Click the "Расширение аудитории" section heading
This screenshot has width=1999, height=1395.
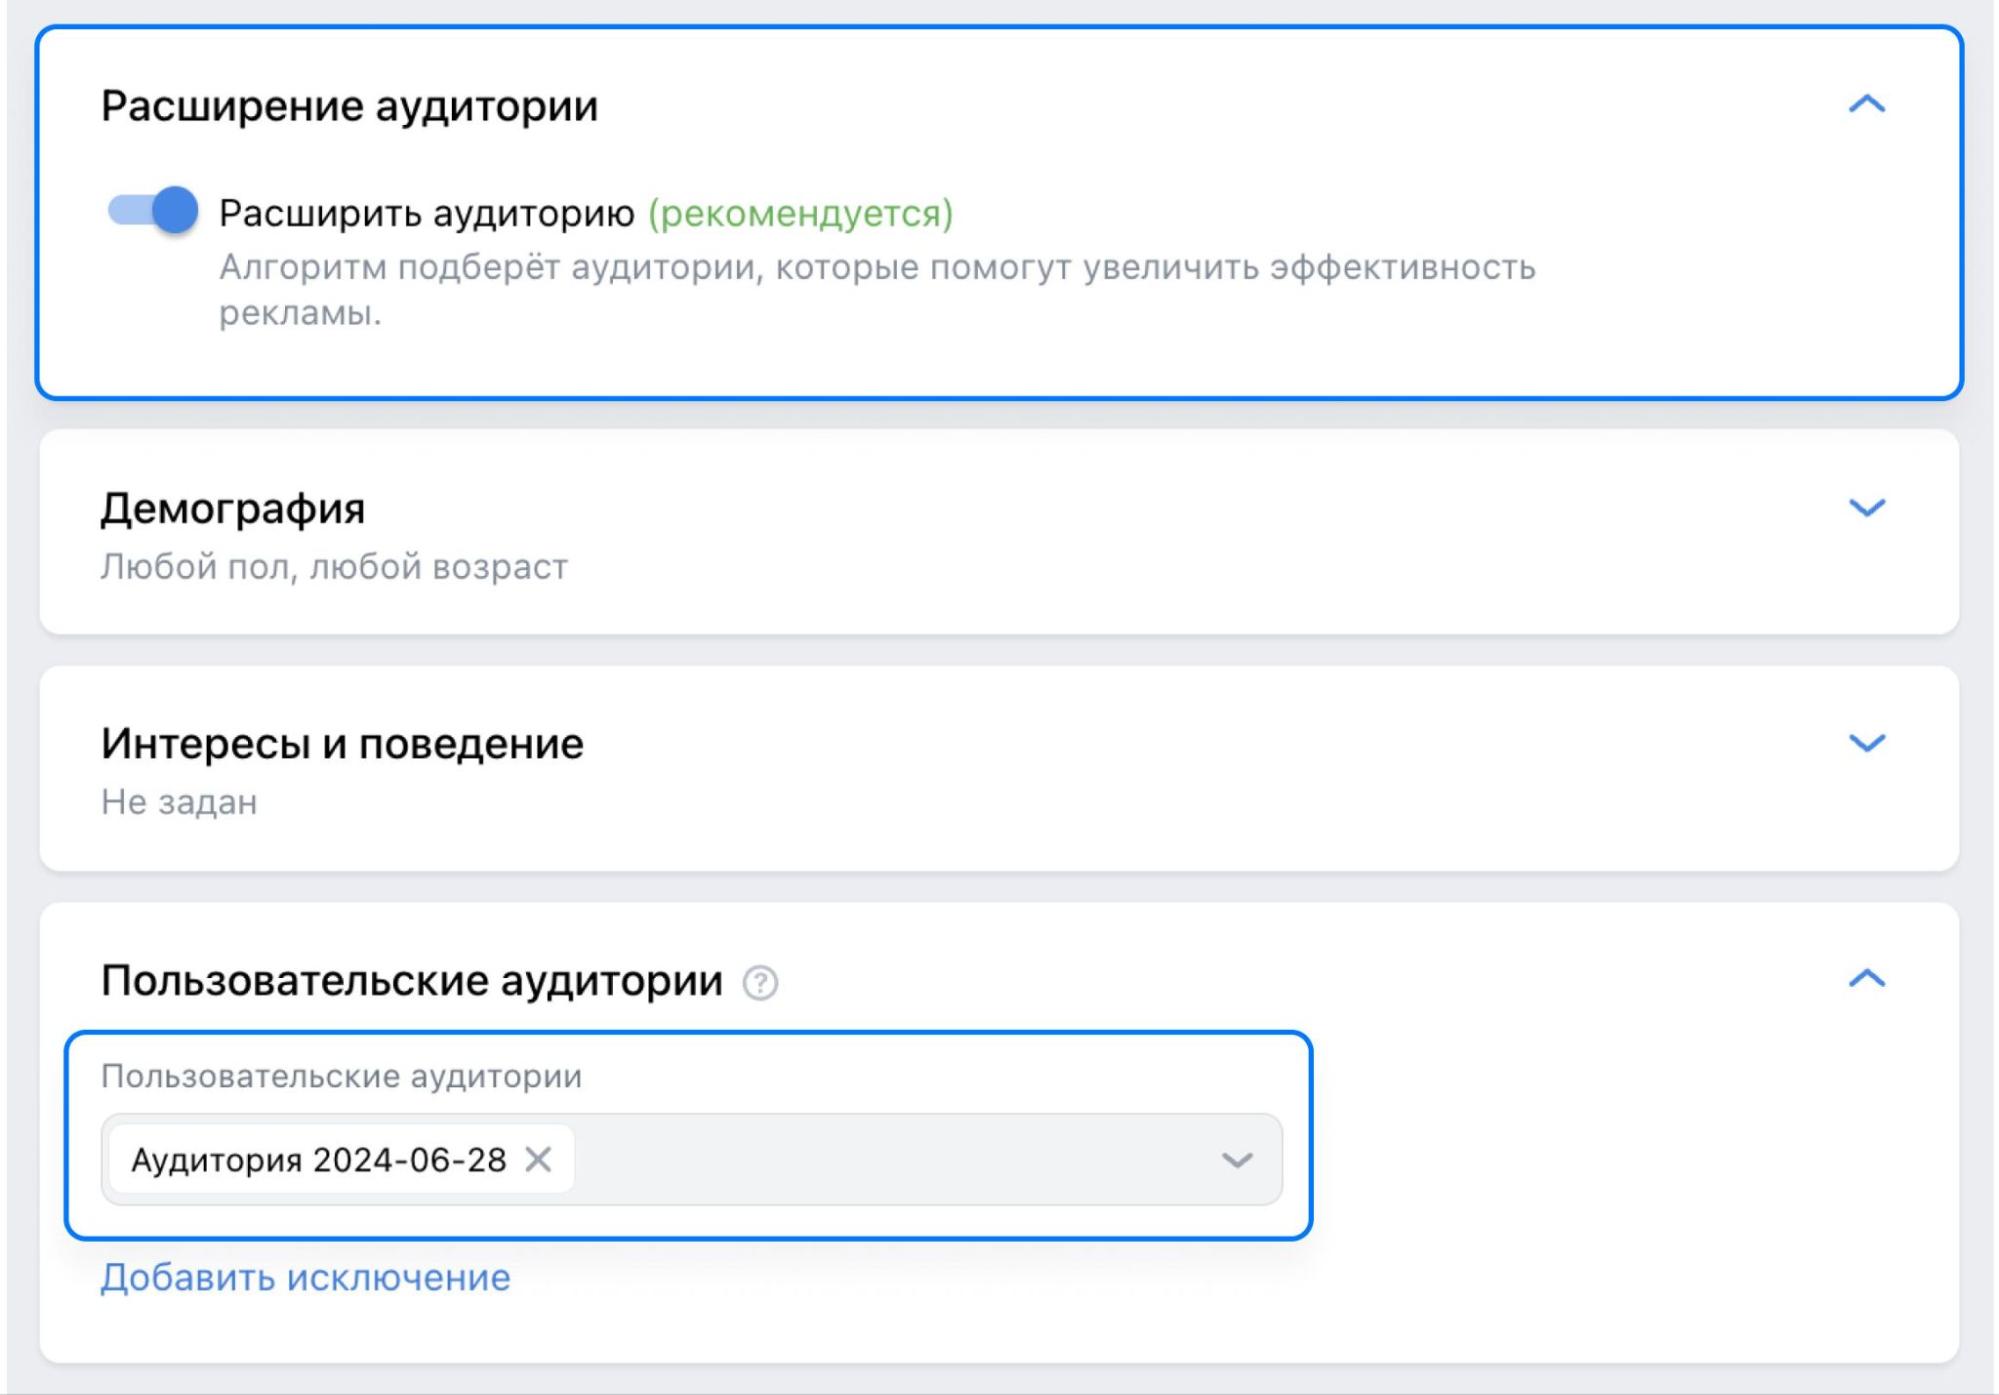[349, 106]
